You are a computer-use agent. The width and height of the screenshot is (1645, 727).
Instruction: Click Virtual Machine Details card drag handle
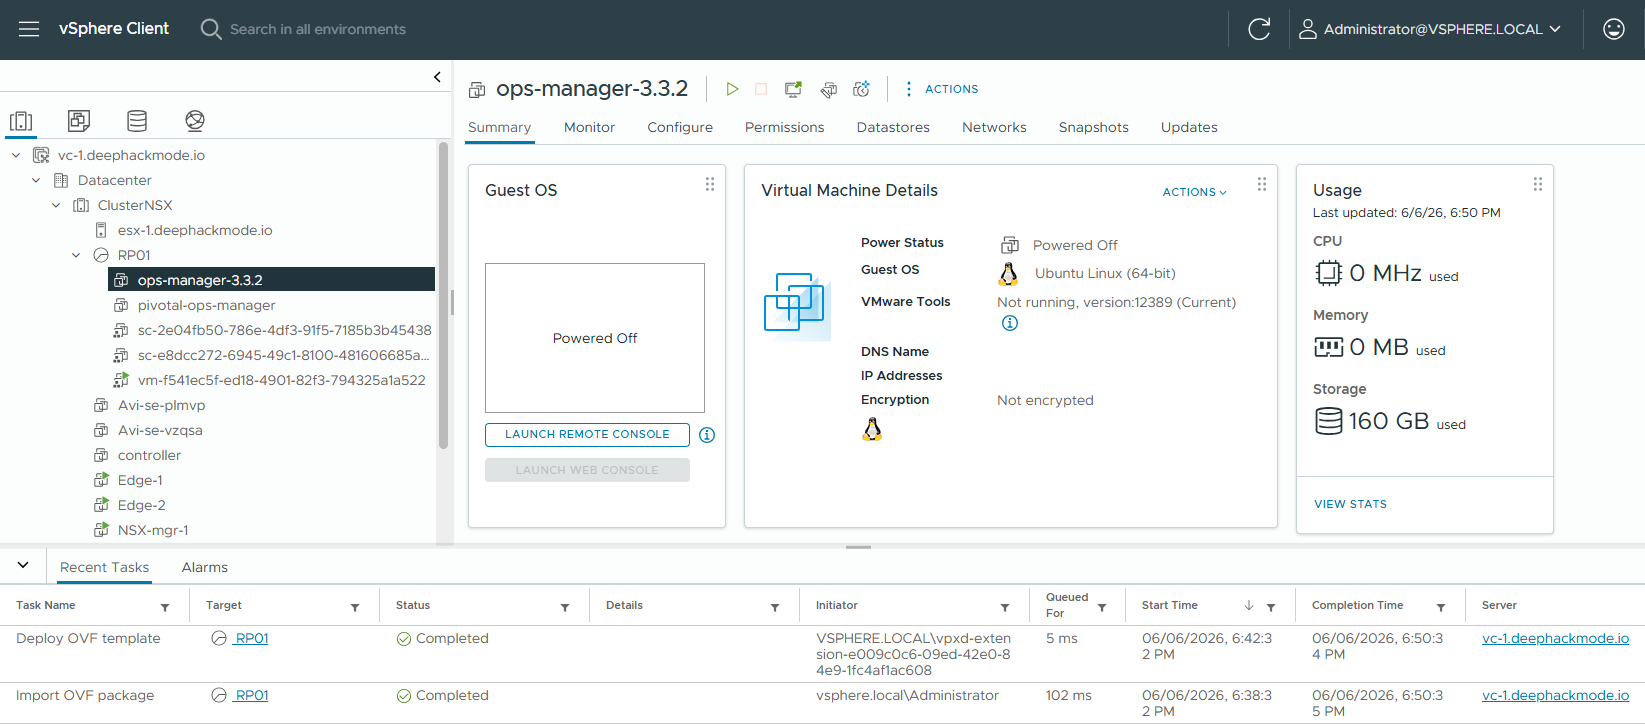[x=1262, y=184]
